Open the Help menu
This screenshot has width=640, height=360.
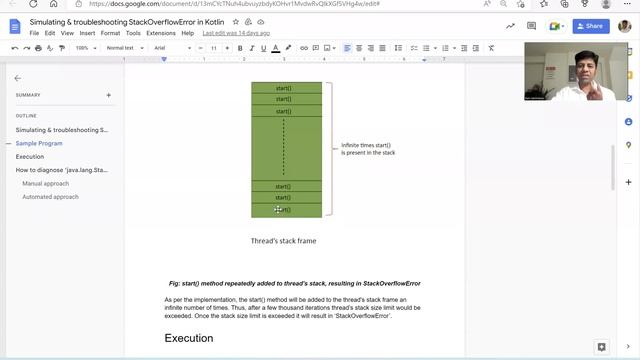(x=188, y=33)
